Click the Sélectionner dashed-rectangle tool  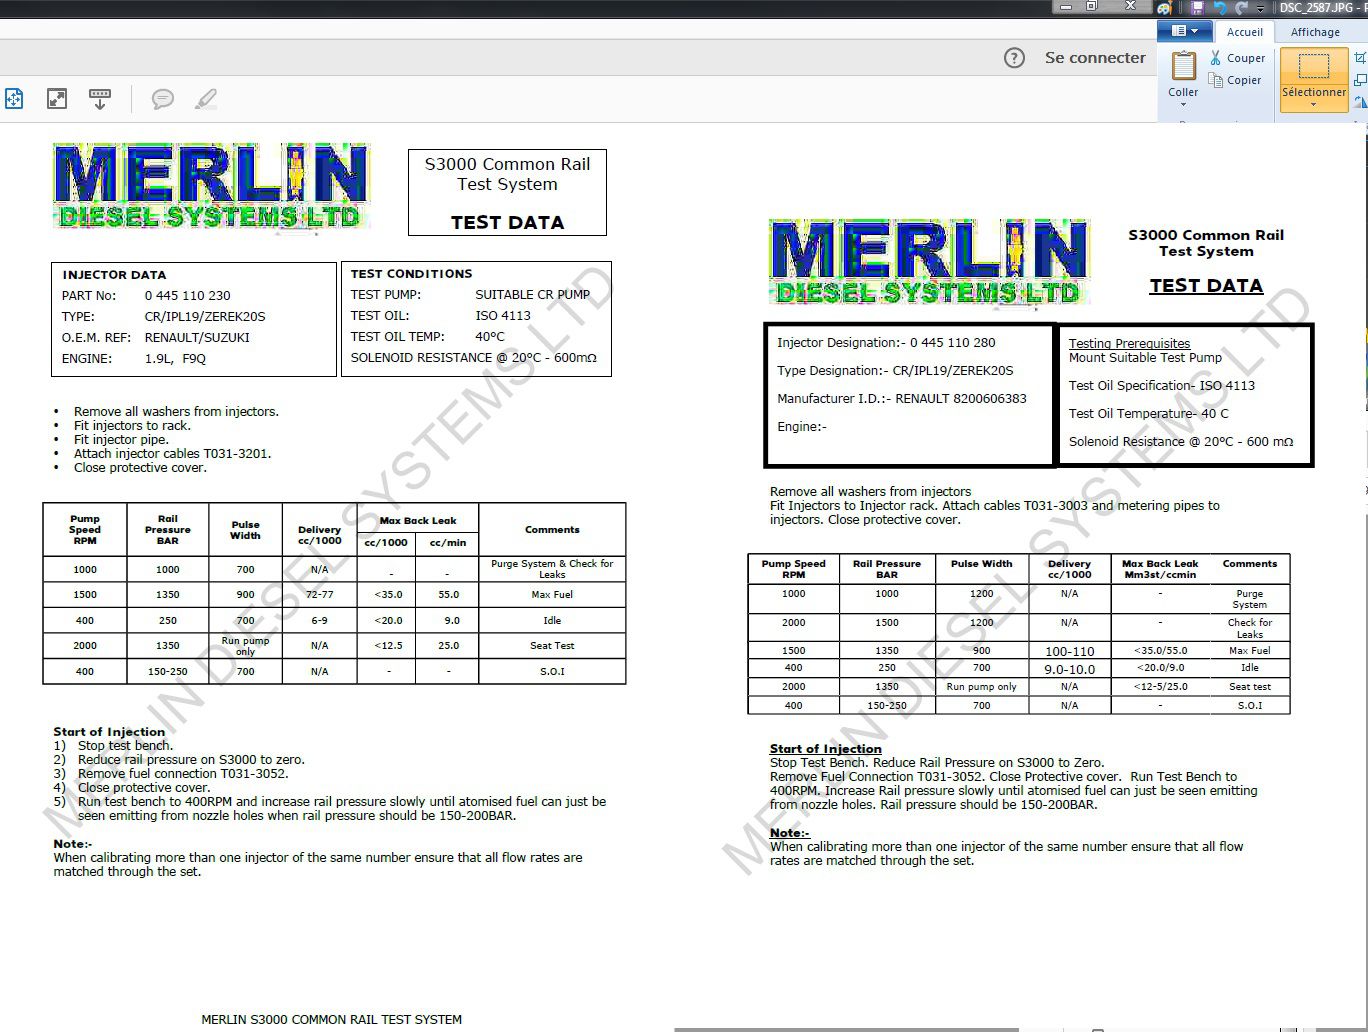[x=1314, y=66]
